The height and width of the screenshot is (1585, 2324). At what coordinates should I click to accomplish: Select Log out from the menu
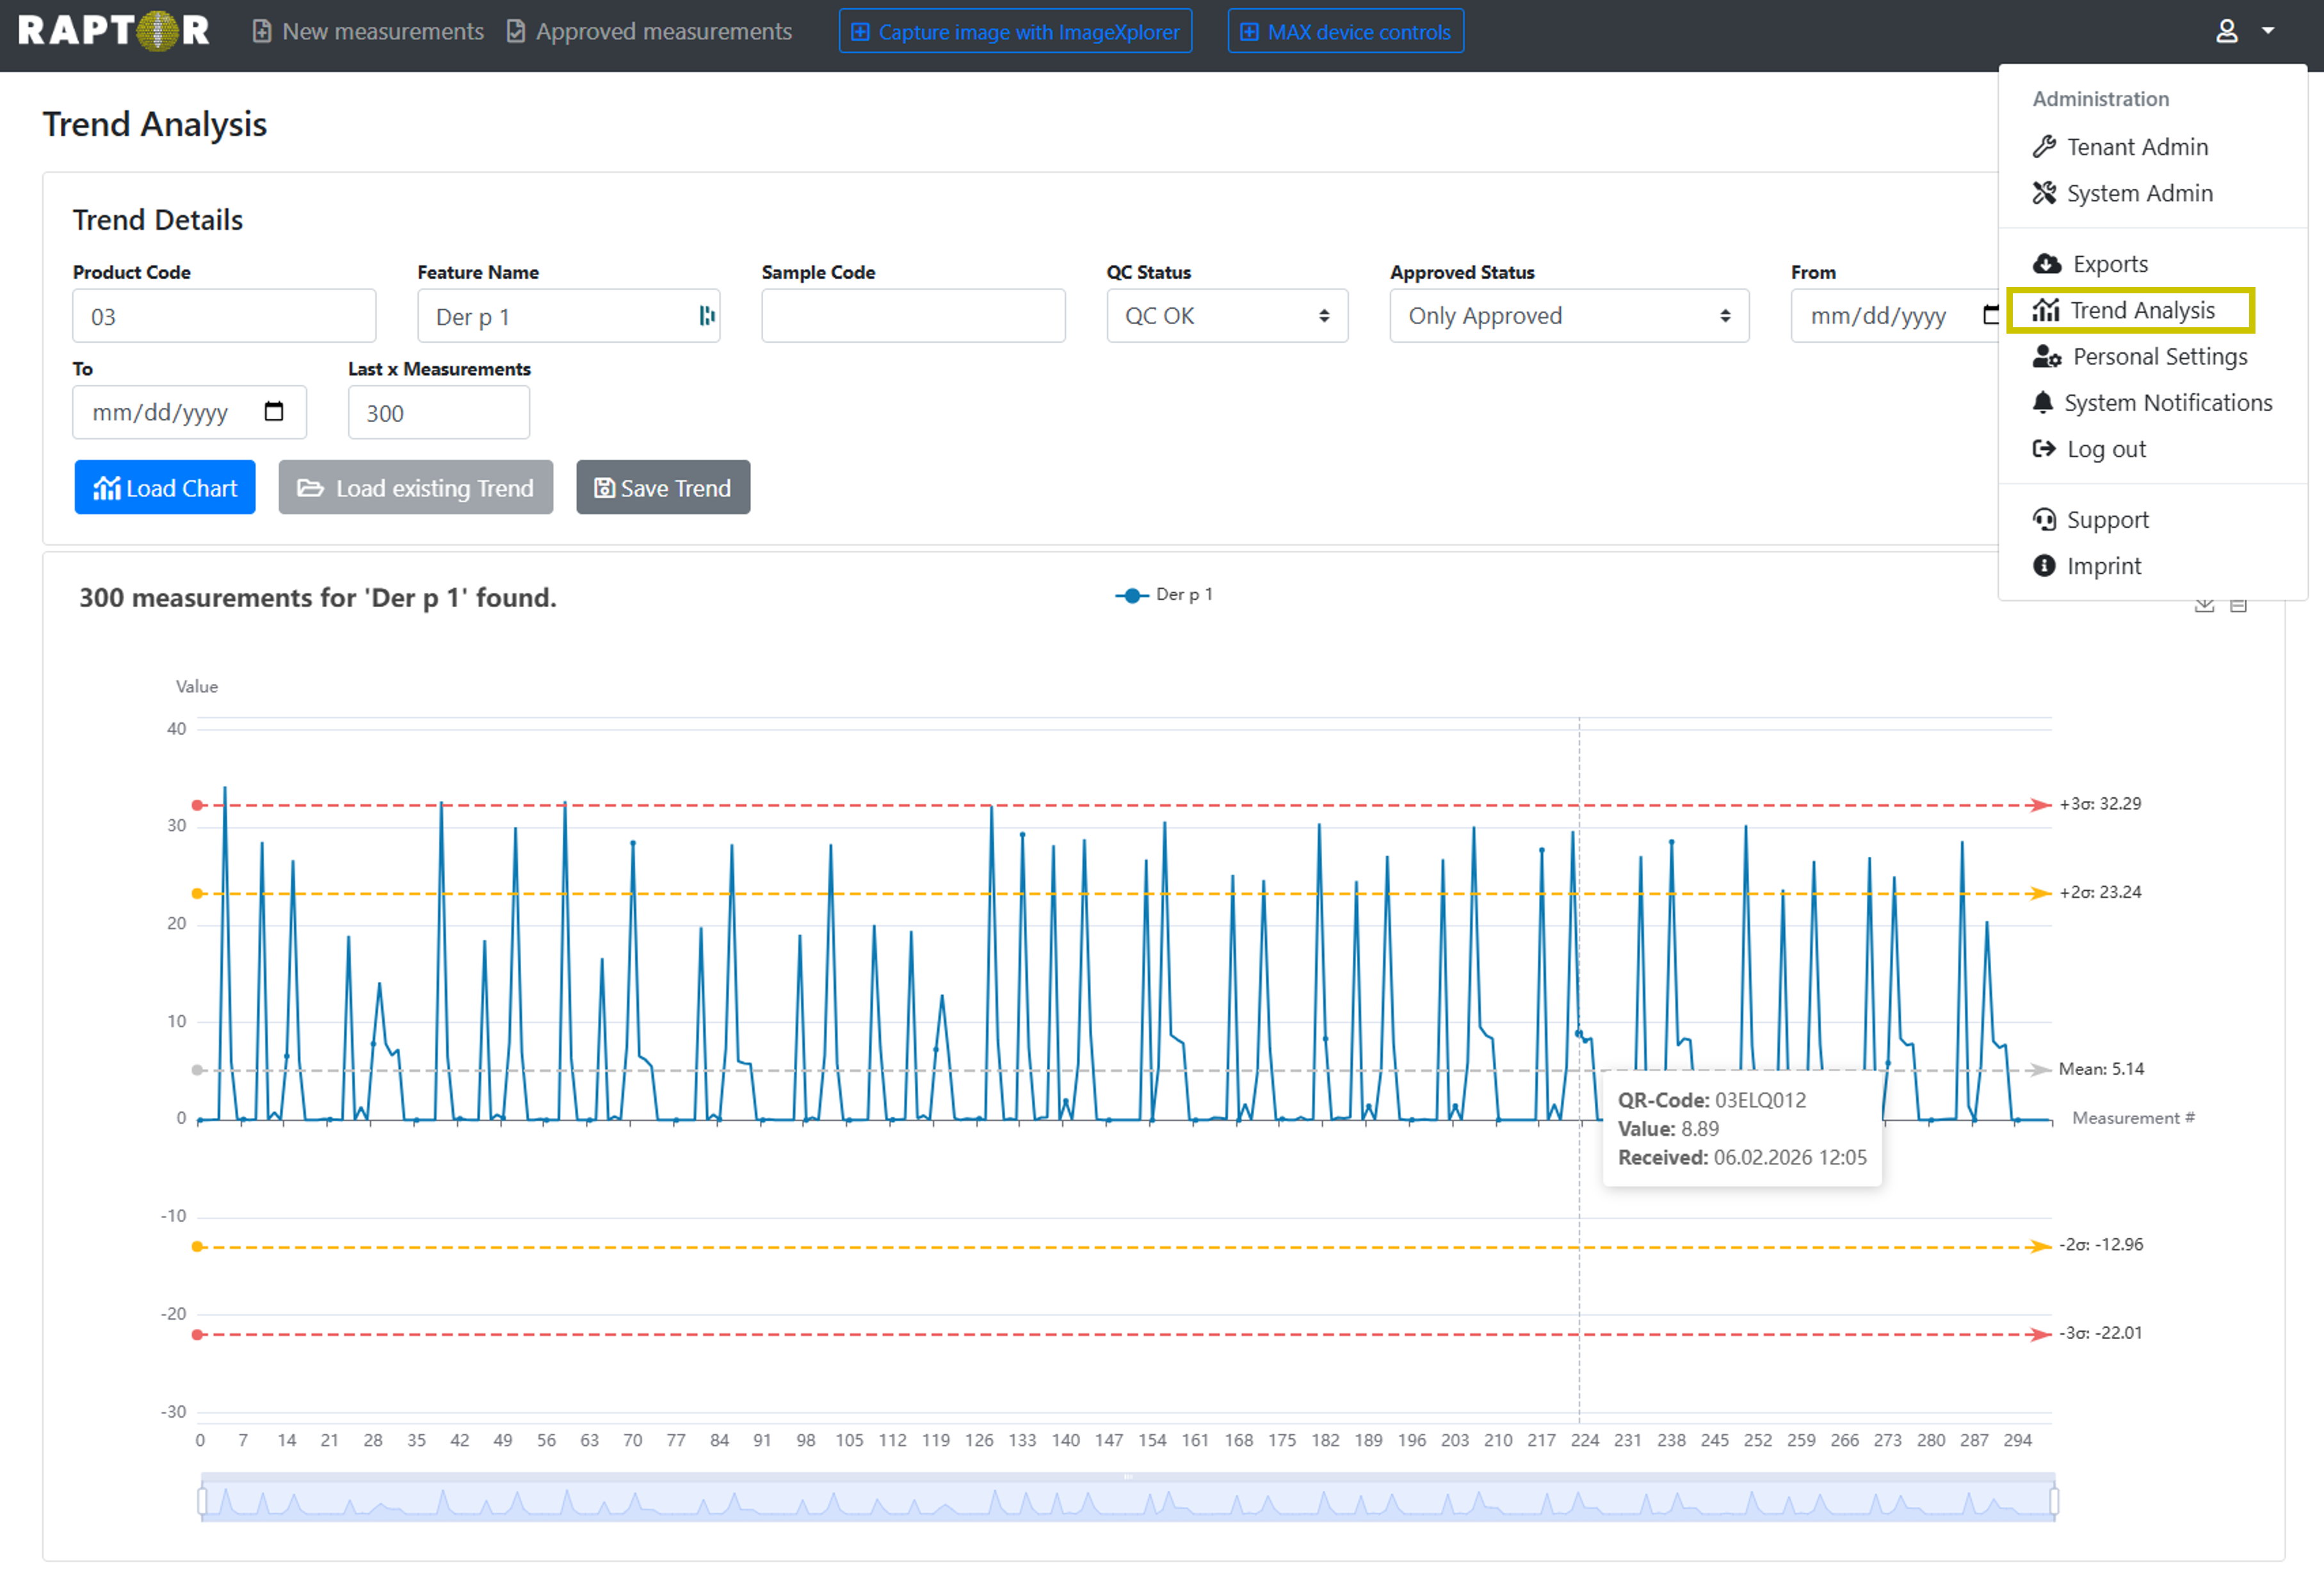click(x=2105, y=450)
